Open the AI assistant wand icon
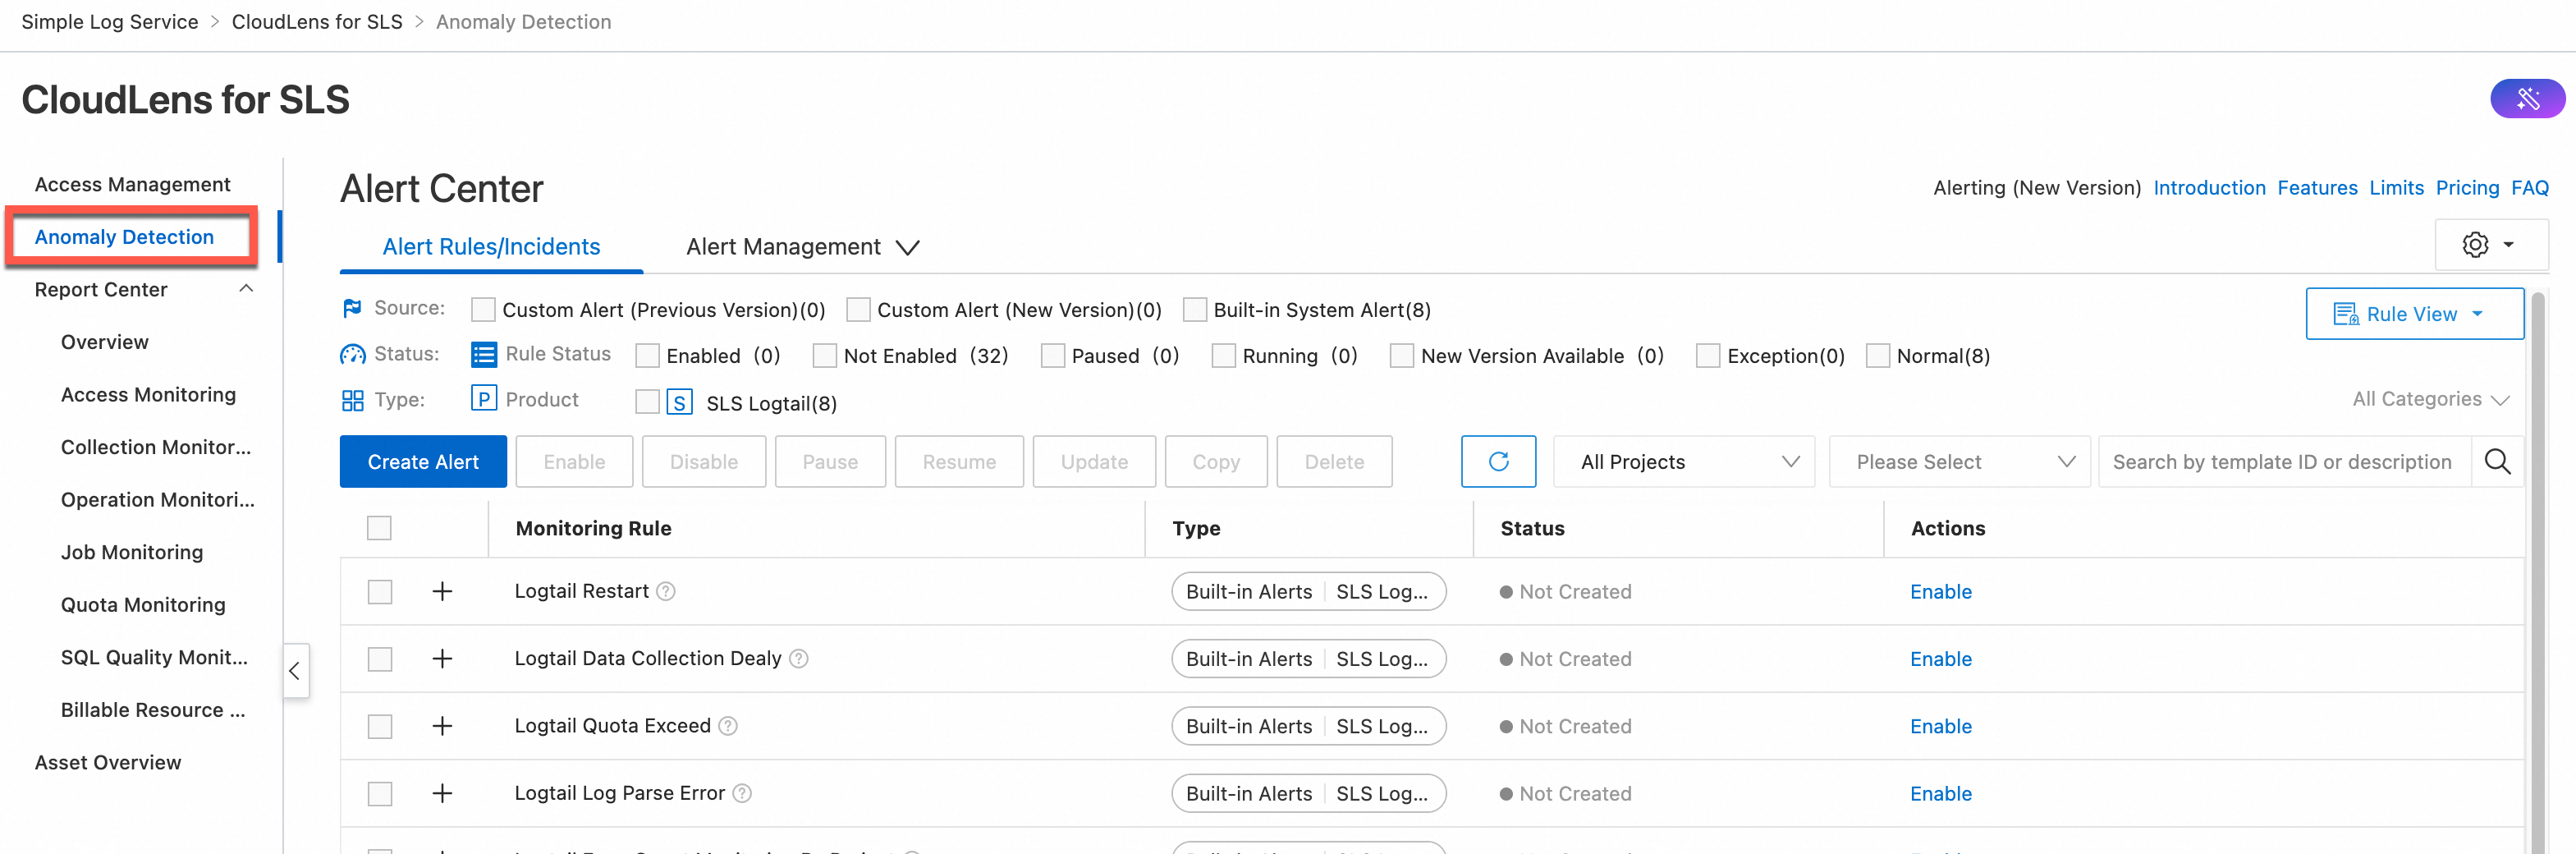This screenshot has height=854, width=2576. pyautogui.click(x=2527, y=99)
